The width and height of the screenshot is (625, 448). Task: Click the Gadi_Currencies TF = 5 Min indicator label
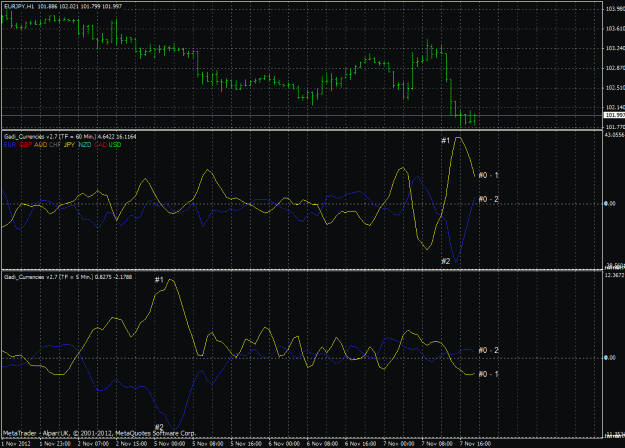point(68,277)
